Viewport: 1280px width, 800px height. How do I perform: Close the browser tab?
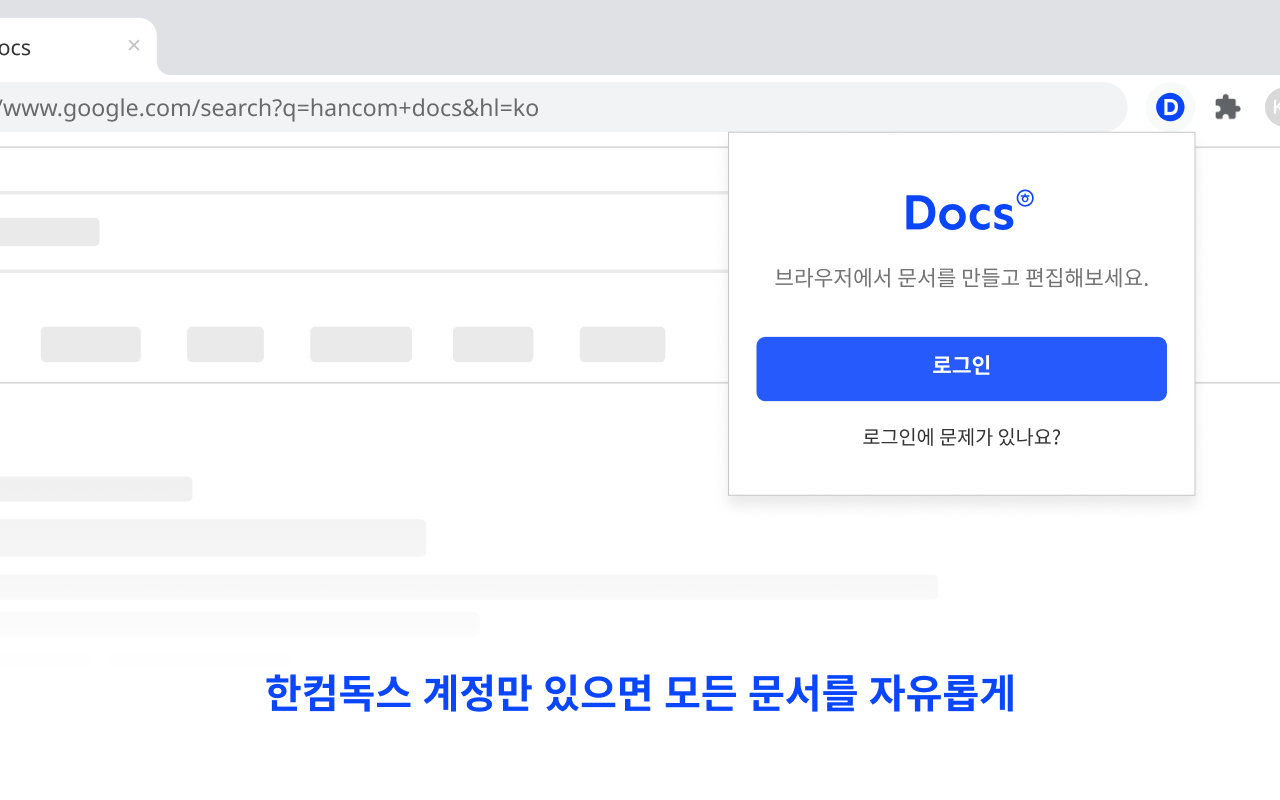point(134,45)
